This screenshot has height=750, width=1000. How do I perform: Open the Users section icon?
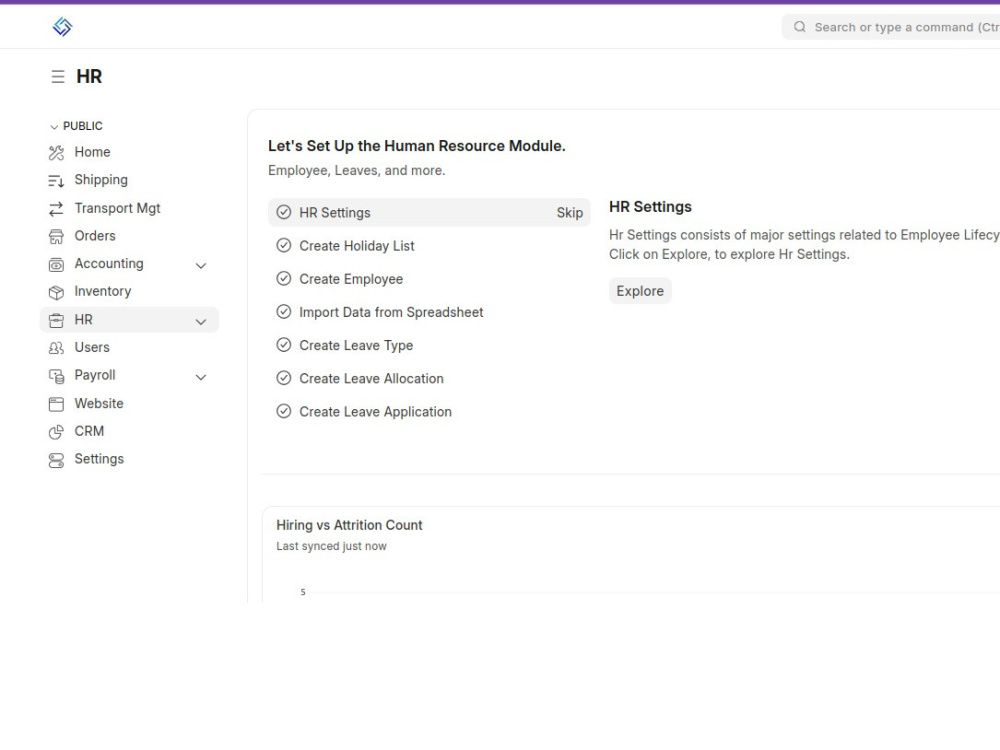[x=55, y=347]
